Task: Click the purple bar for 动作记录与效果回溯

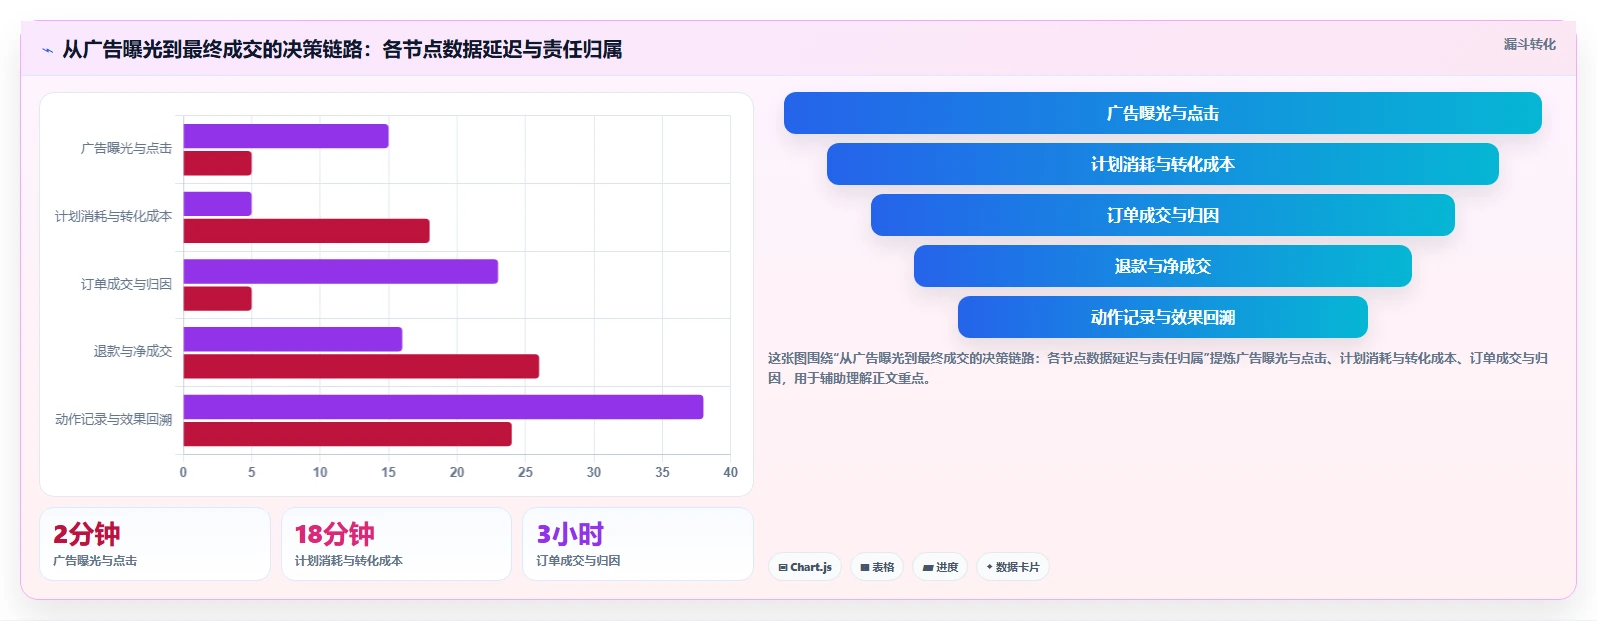Action: click(443, 407)
